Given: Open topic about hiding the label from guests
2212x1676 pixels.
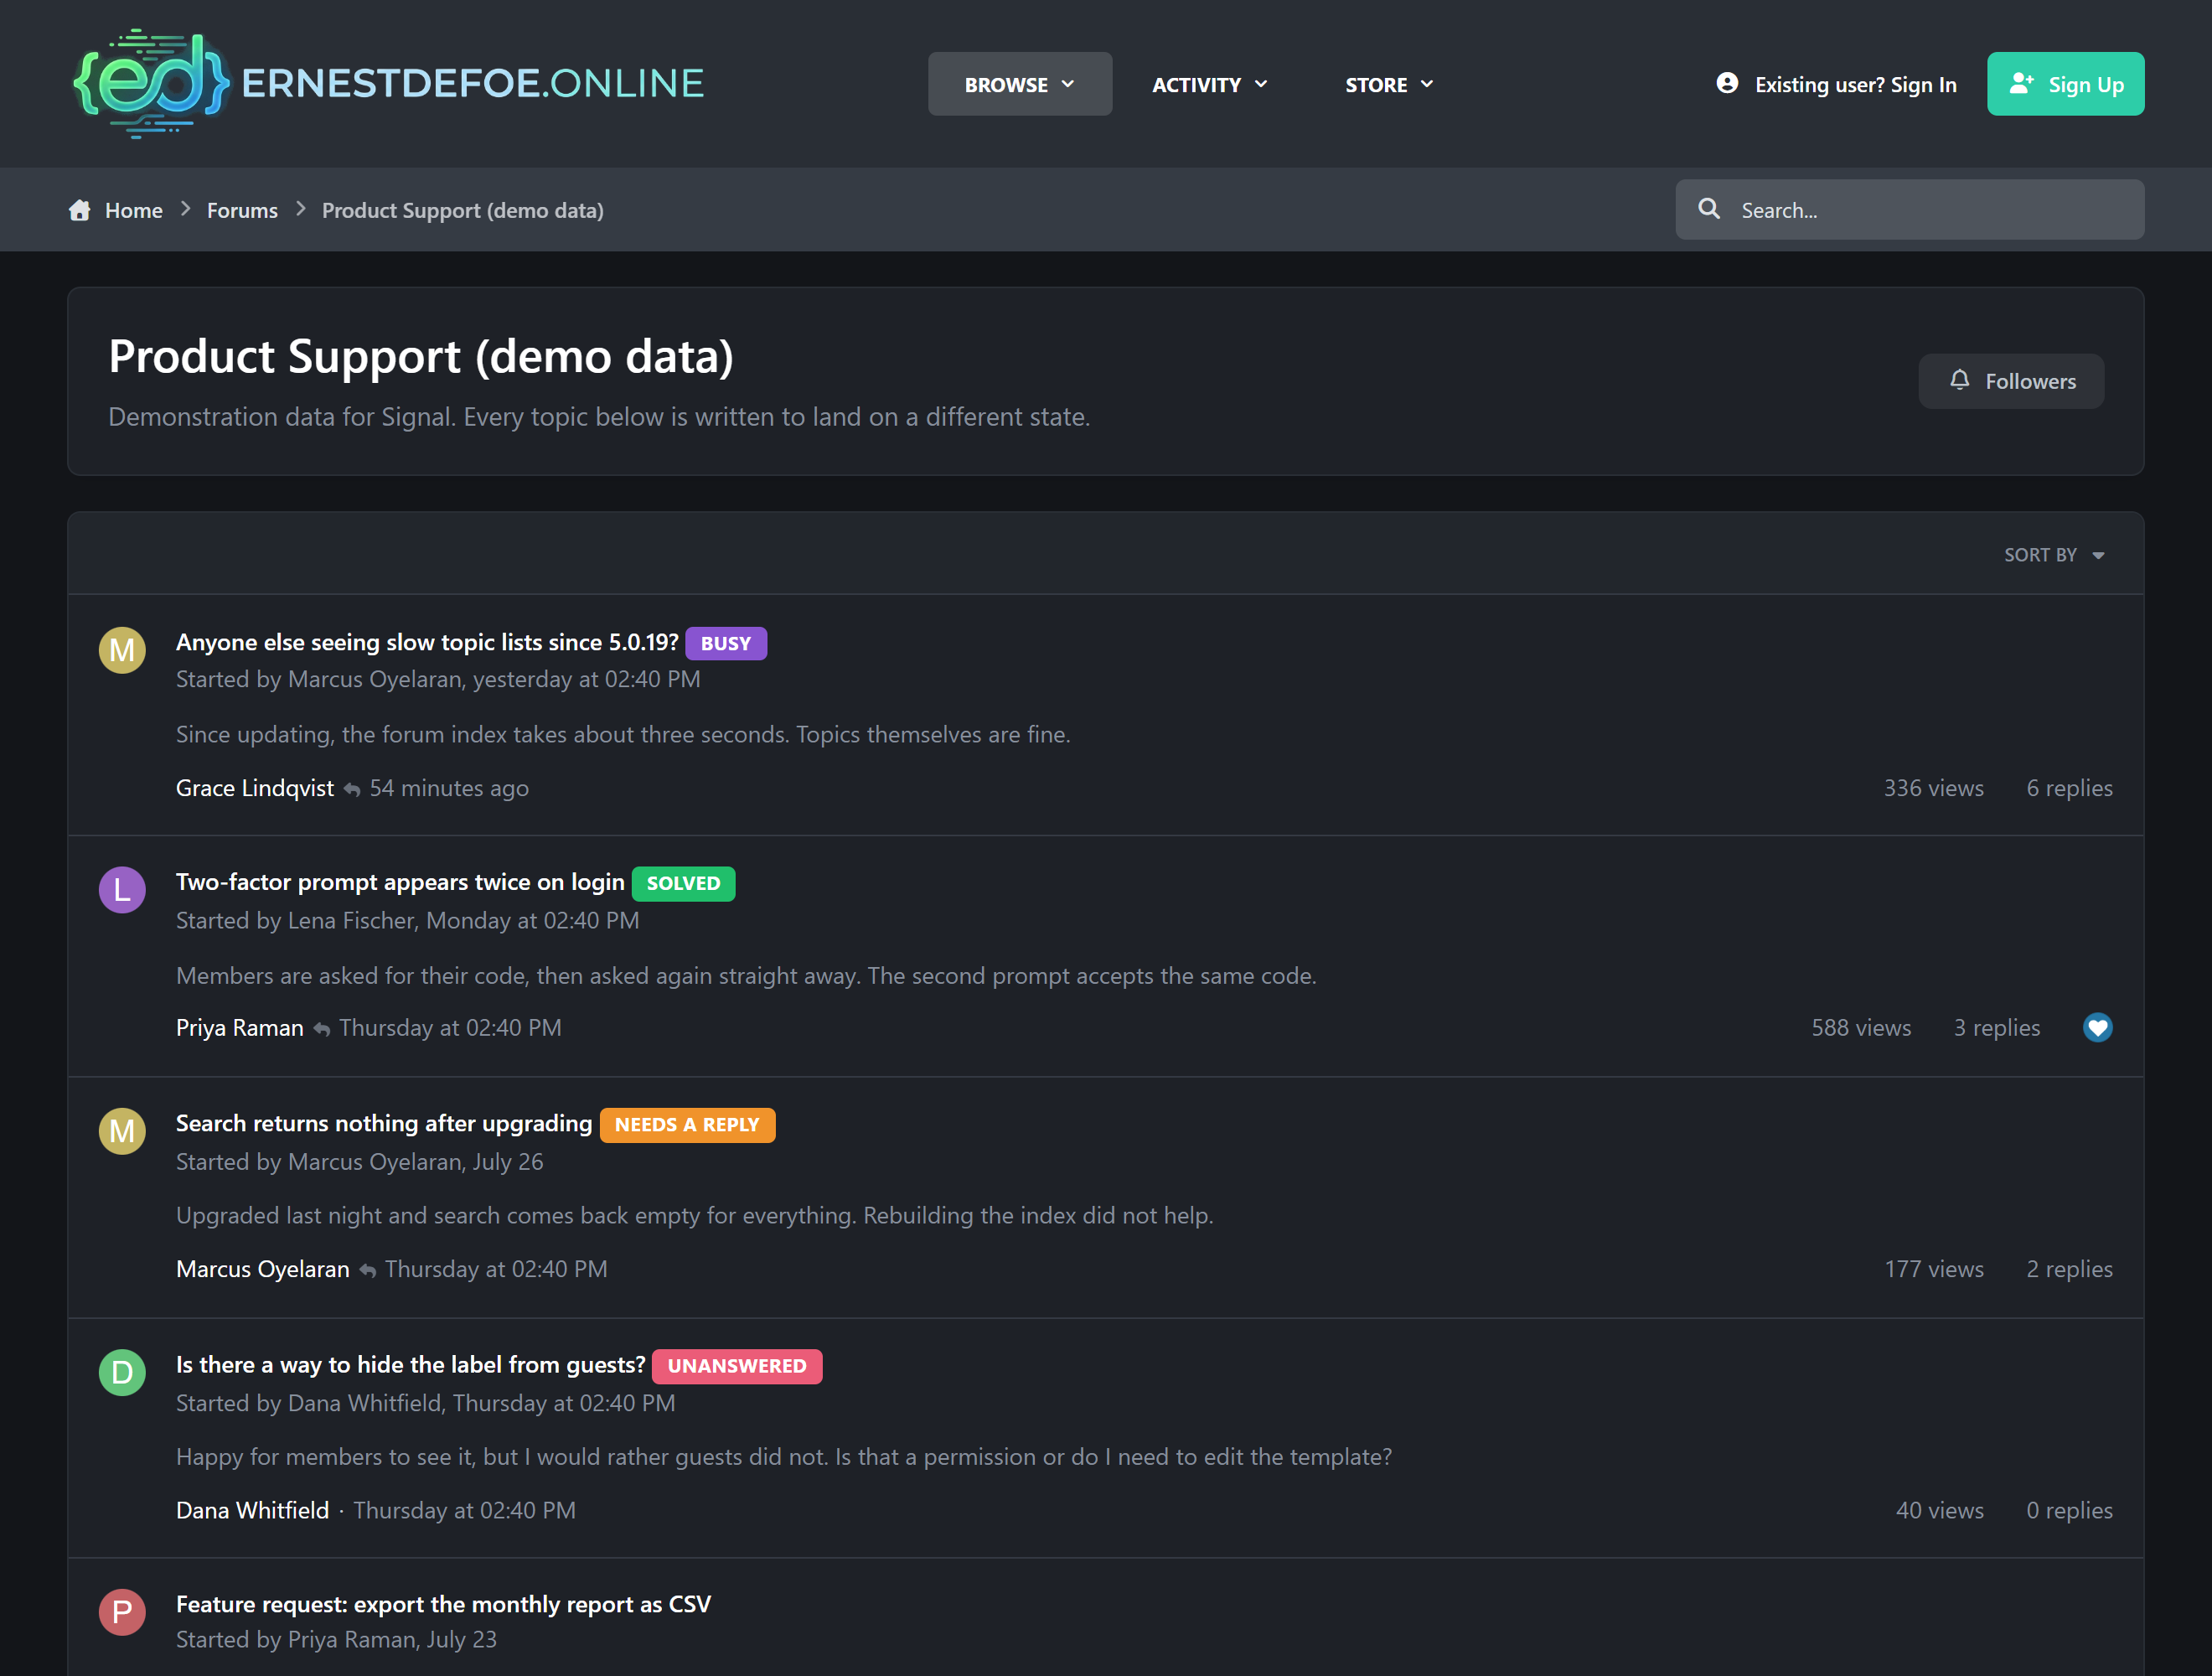Looking at the screenshot, I should [x=411, y=1364].
